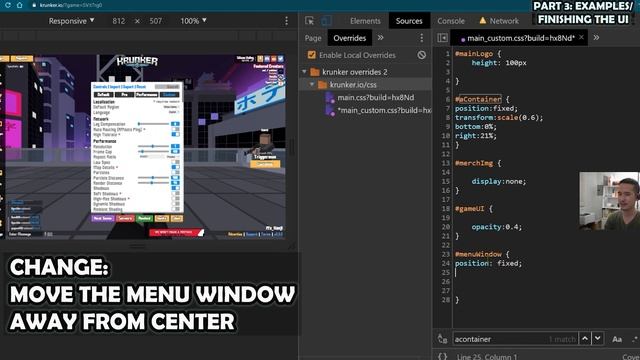Switch to the Network tab
The image size is (640, 360).
(504, 21)
